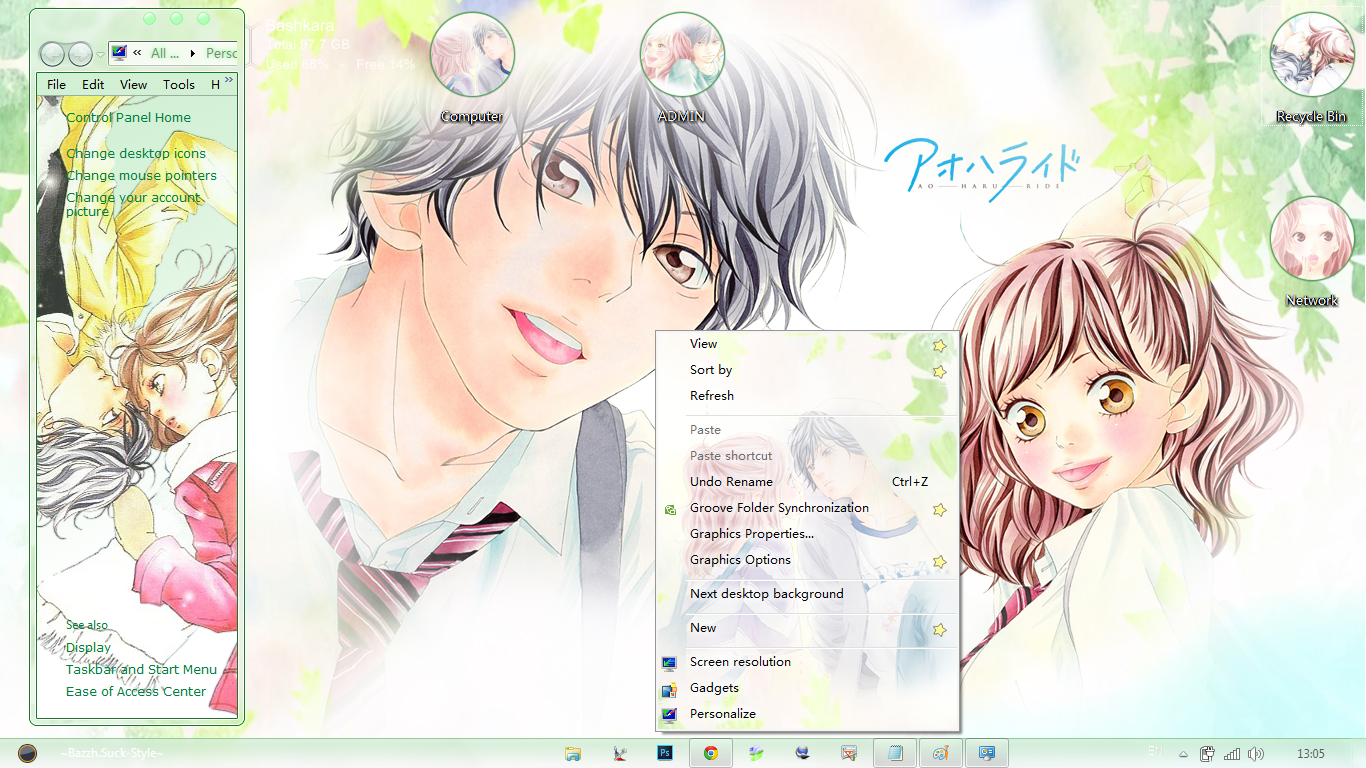This screenshot has width=1366, height=768.
Task: Open the Personalization taskbar window
Action: 987,753
